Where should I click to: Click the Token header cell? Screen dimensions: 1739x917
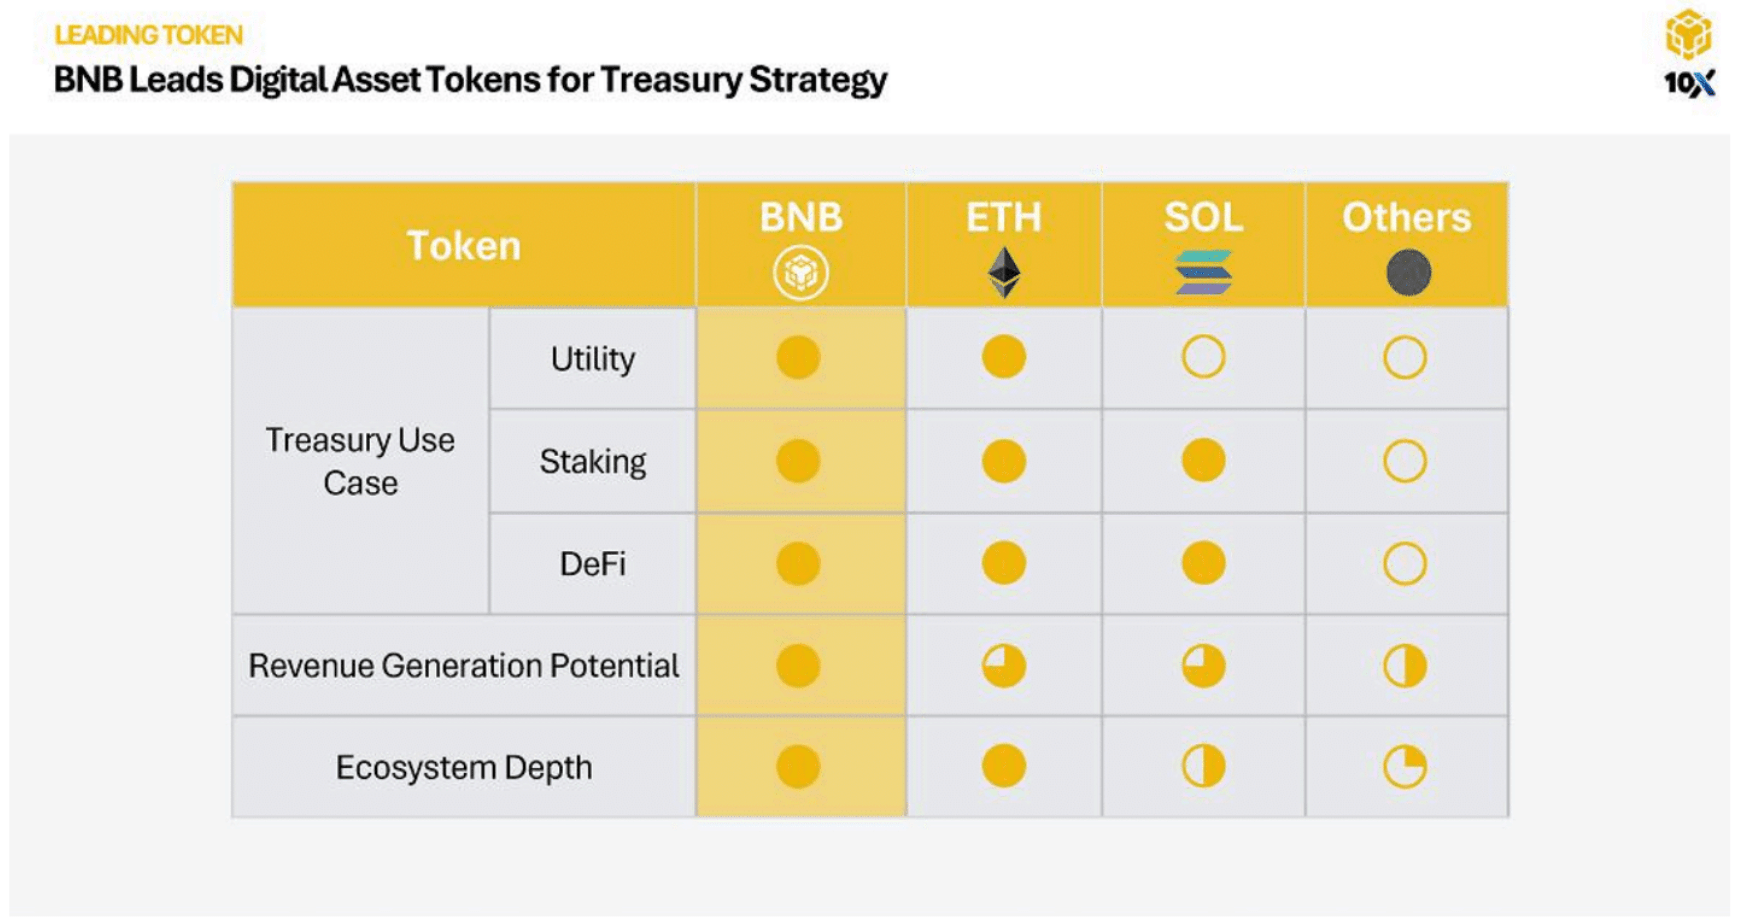pos(463,245)
